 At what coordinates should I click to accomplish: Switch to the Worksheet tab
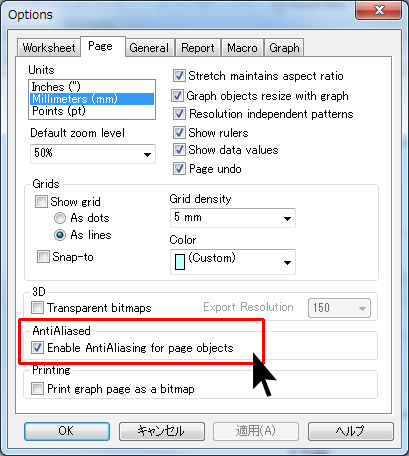pyautogui.click(x=49, y=48)
